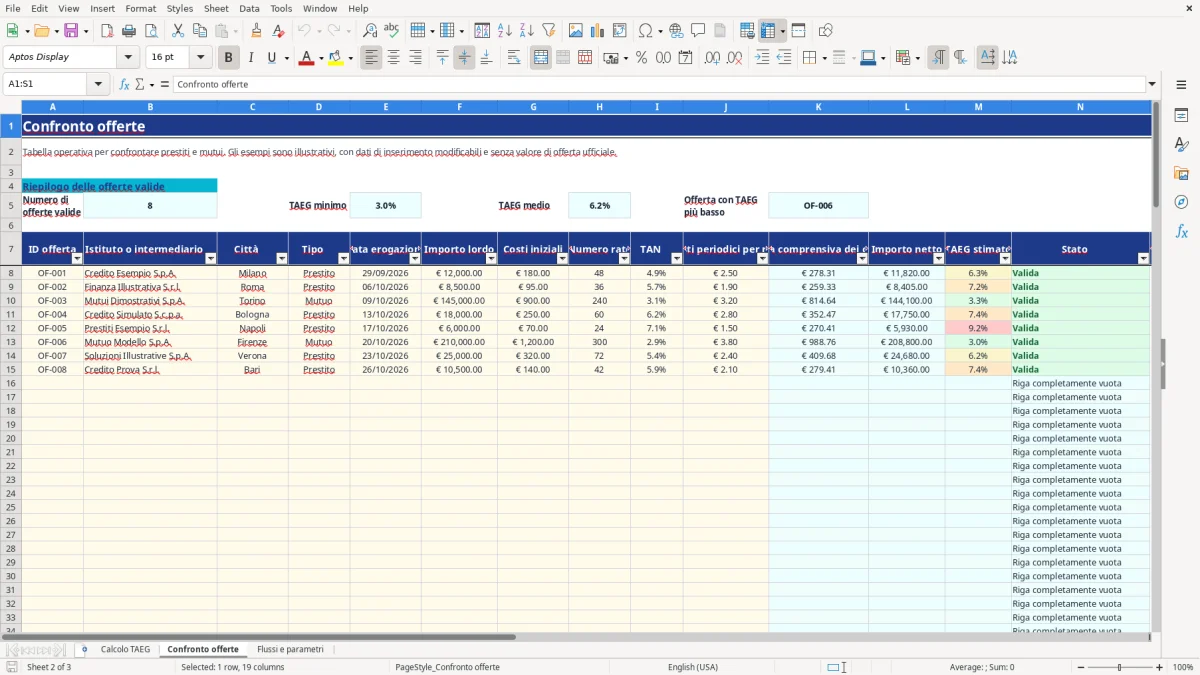Click the Insert Chart icon
This screenshot has height=675, width=1200.
tap(598, 31)
